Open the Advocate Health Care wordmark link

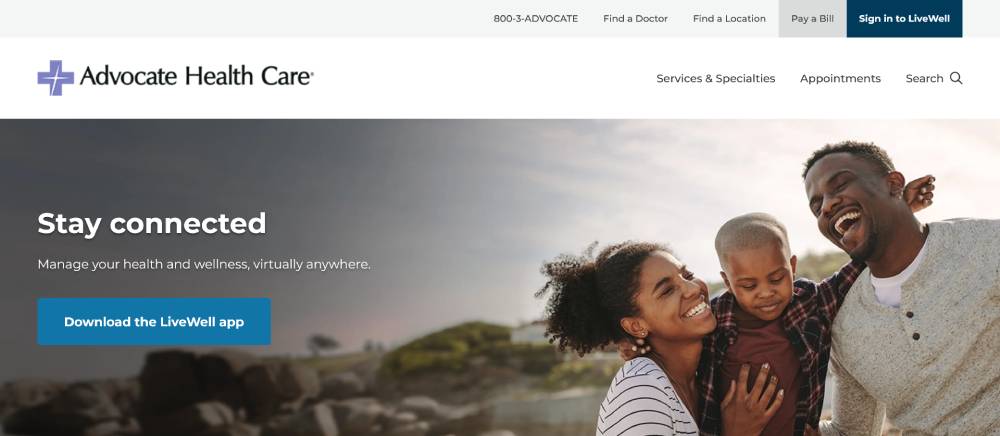point(196,76)
